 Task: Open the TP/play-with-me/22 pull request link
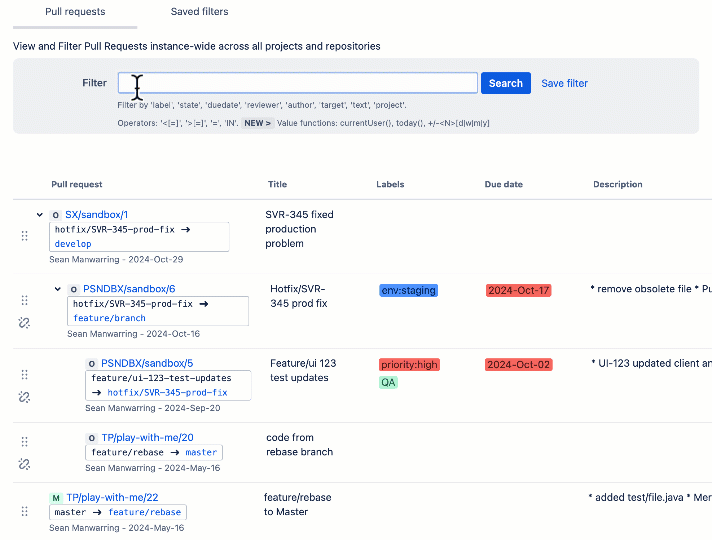click(x=112, y=498)
